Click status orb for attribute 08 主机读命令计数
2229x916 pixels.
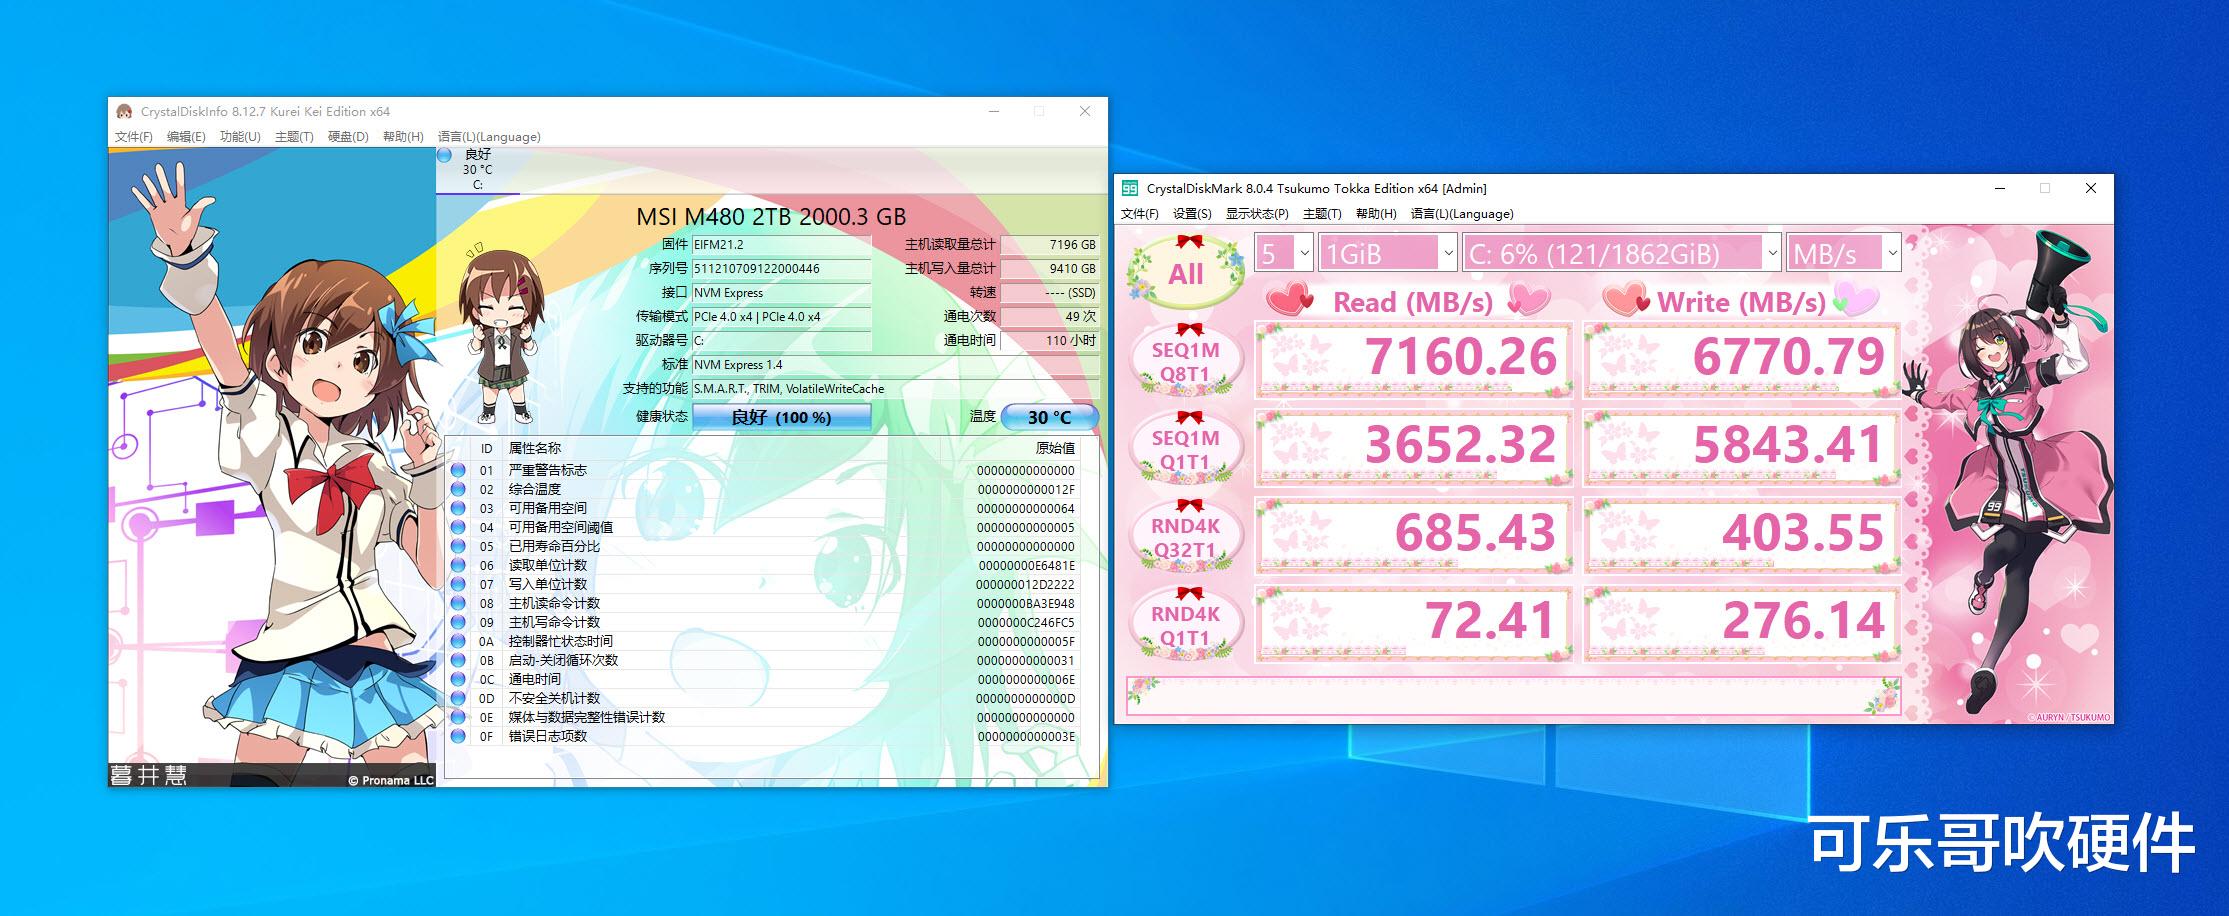click(x=458, y=603)
